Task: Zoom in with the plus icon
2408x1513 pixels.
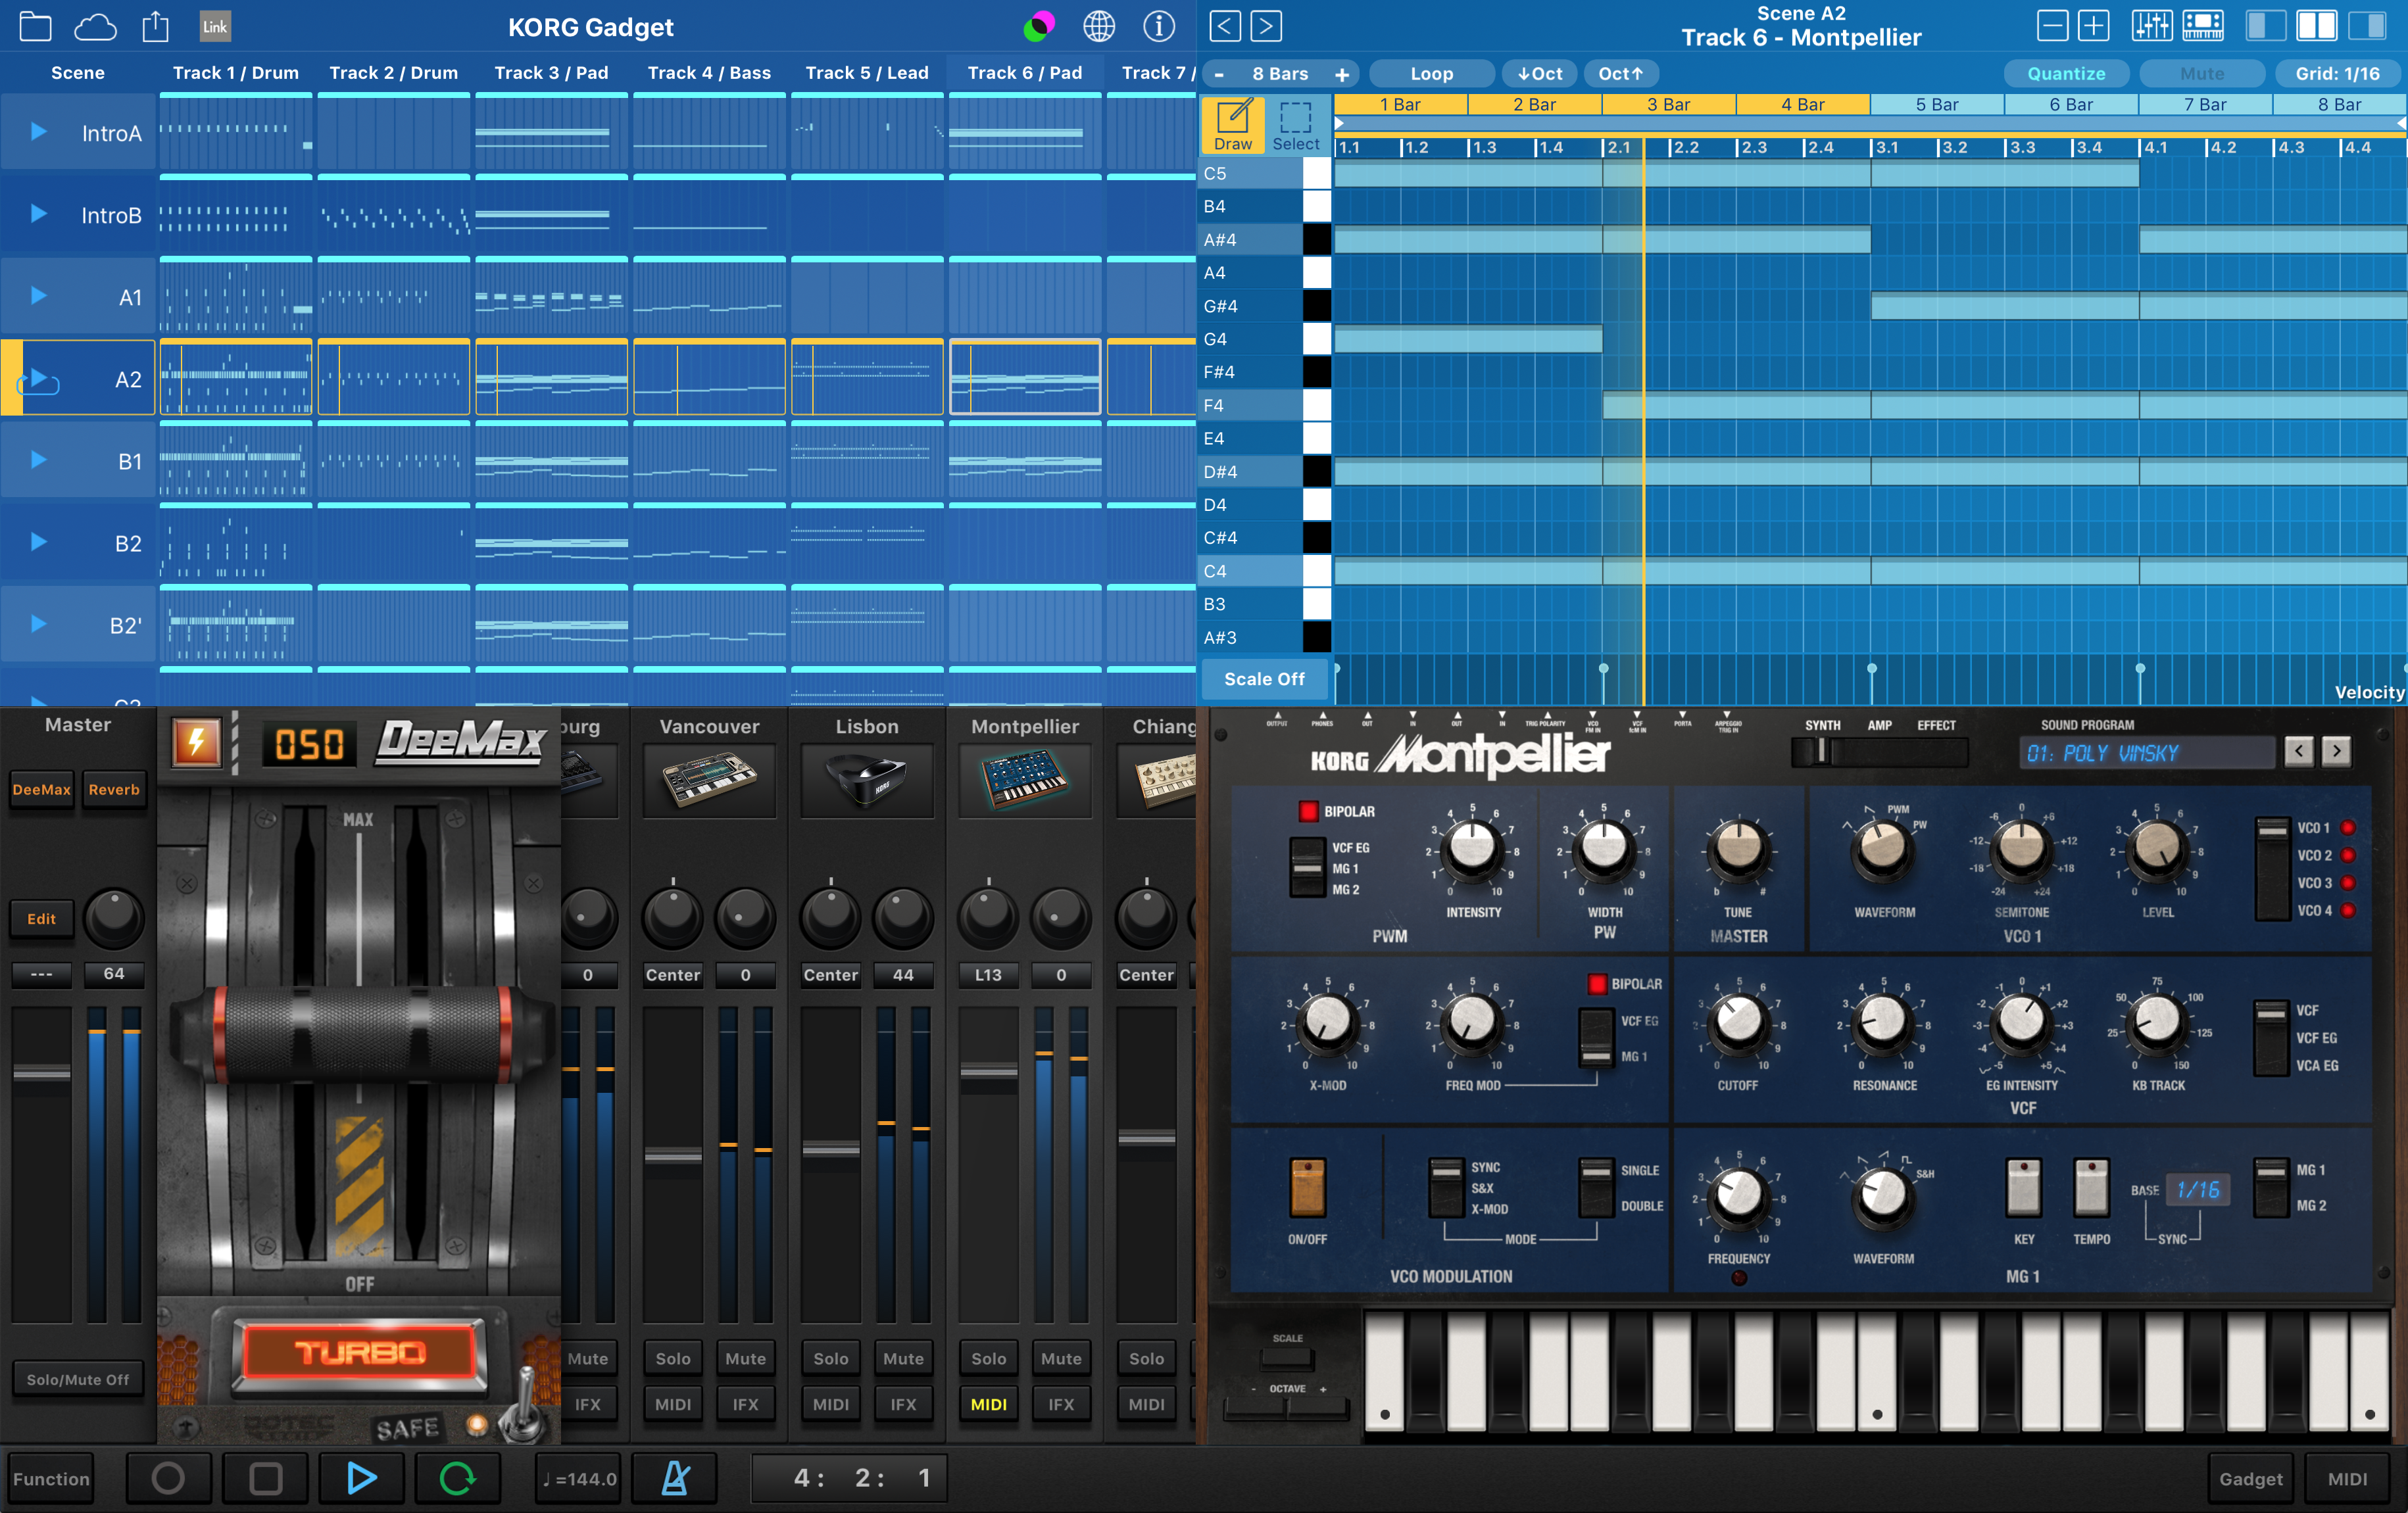Action: pos(2093,26)
